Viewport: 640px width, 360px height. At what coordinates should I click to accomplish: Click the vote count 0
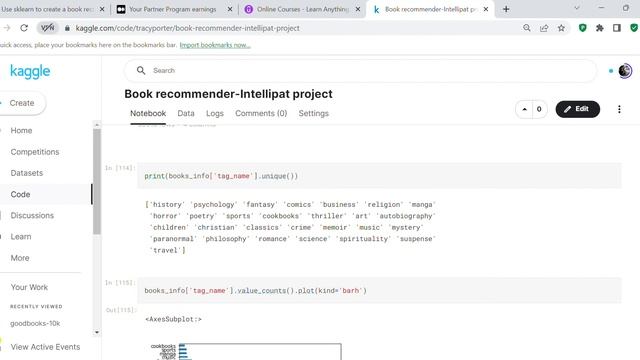point(539,109)
